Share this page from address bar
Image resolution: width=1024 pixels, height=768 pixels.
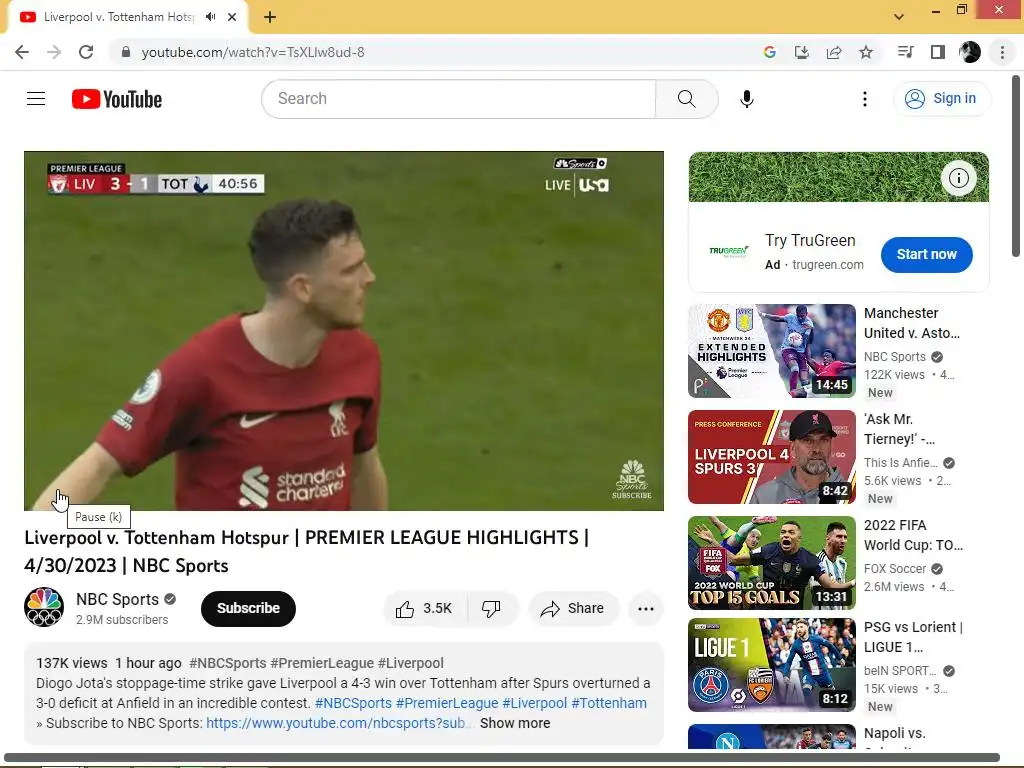[x=834, y=52]
